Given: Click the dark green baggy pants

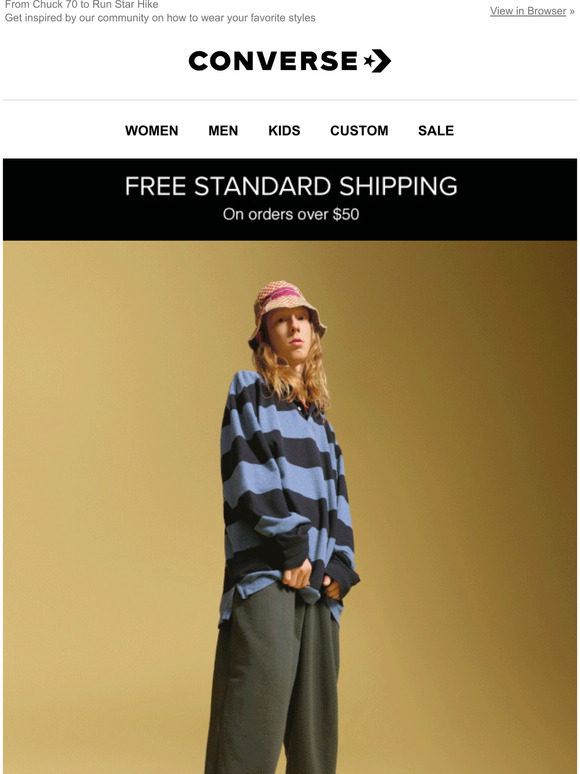Looking at the screenshot, I should pos(272,686).
